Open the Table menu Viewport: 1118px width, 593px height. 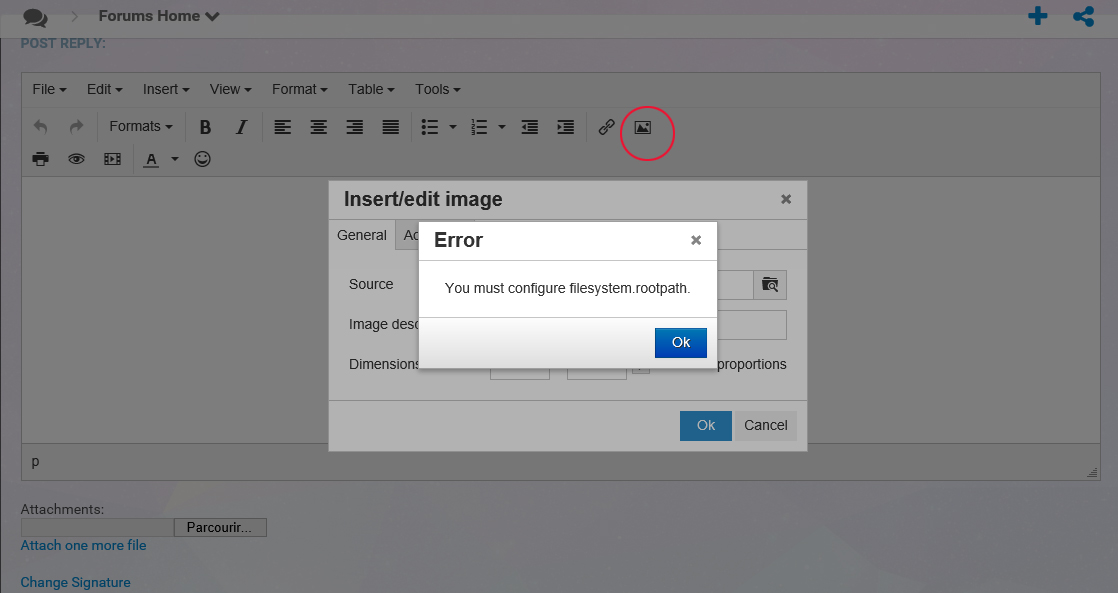pyautogui.click(x=371, y=89)
